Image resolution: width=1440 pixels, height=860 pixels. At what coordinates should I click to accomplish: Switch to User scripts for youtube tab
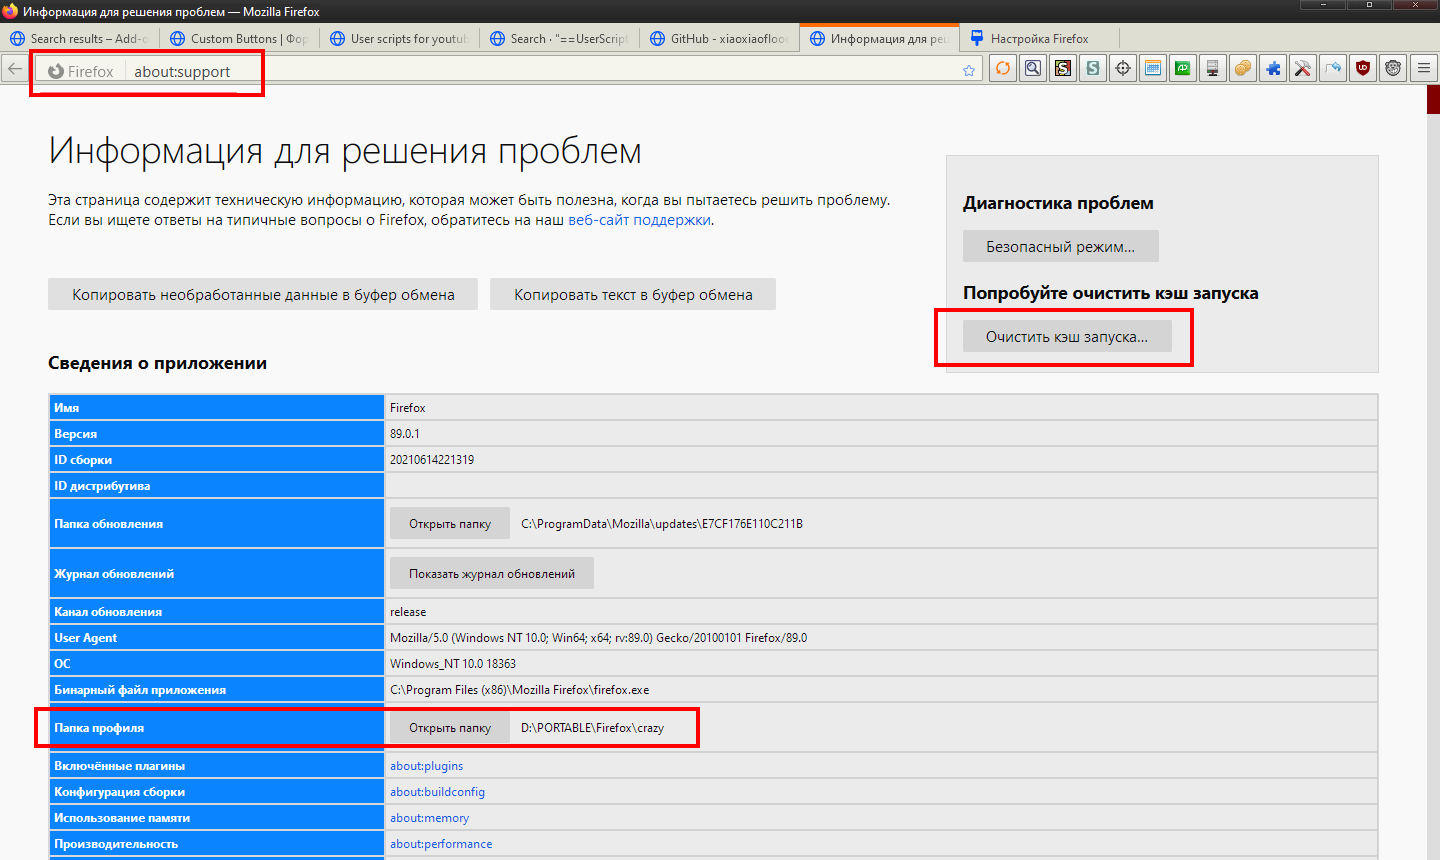pyautogui.click(x=400, y=39)
